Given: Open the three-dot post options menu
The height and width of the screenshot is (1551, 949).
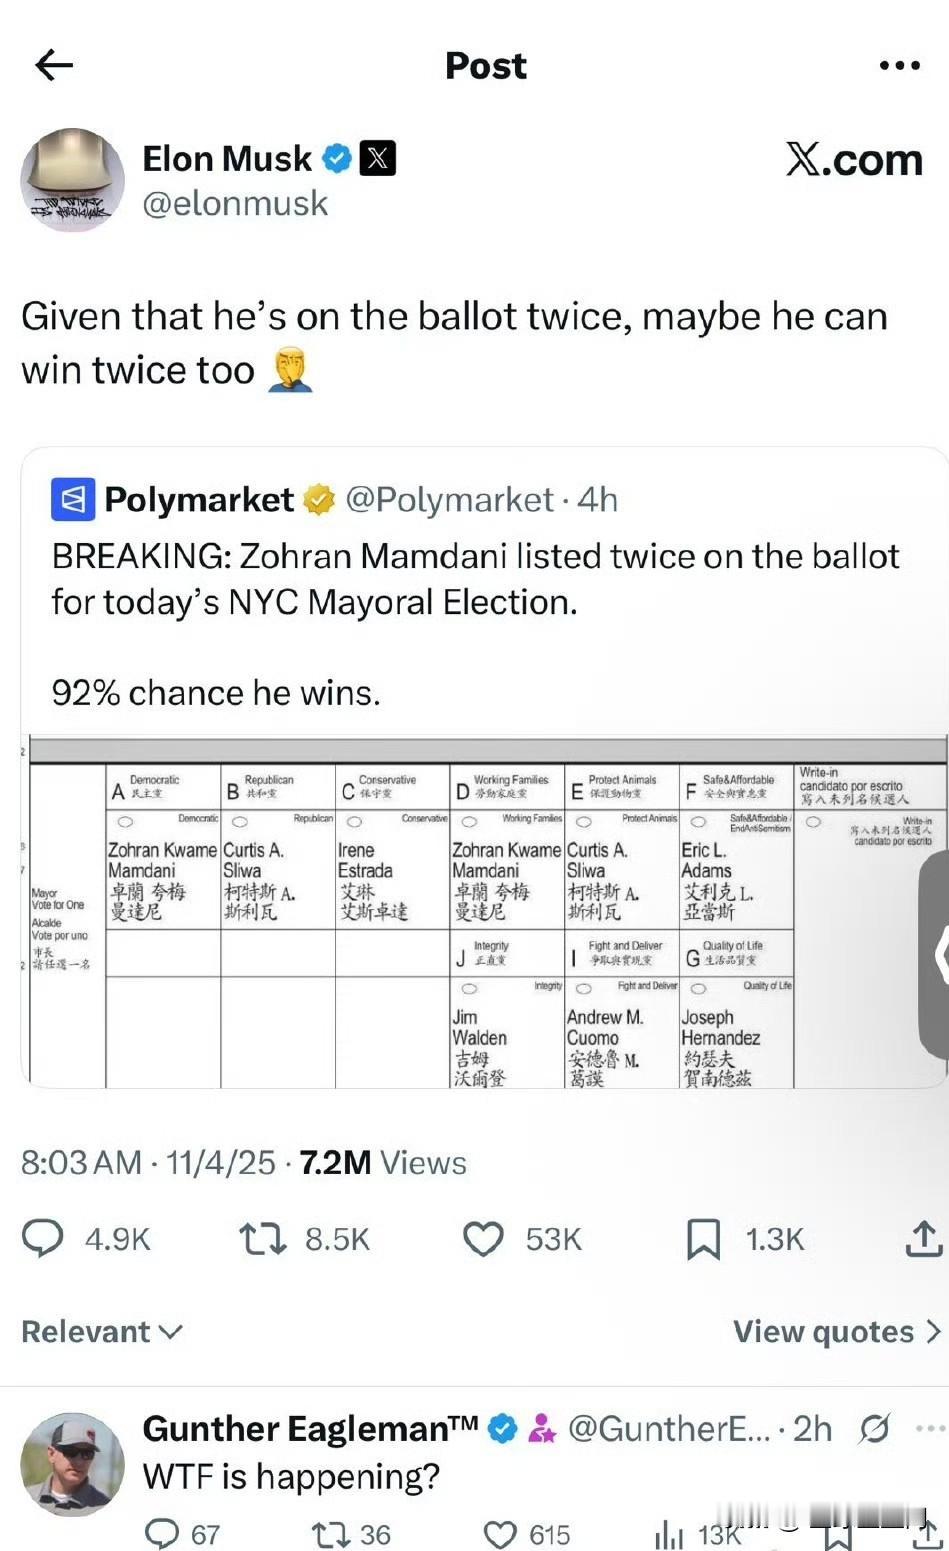Looking at the screenshot, I should (x=899, y=66).
